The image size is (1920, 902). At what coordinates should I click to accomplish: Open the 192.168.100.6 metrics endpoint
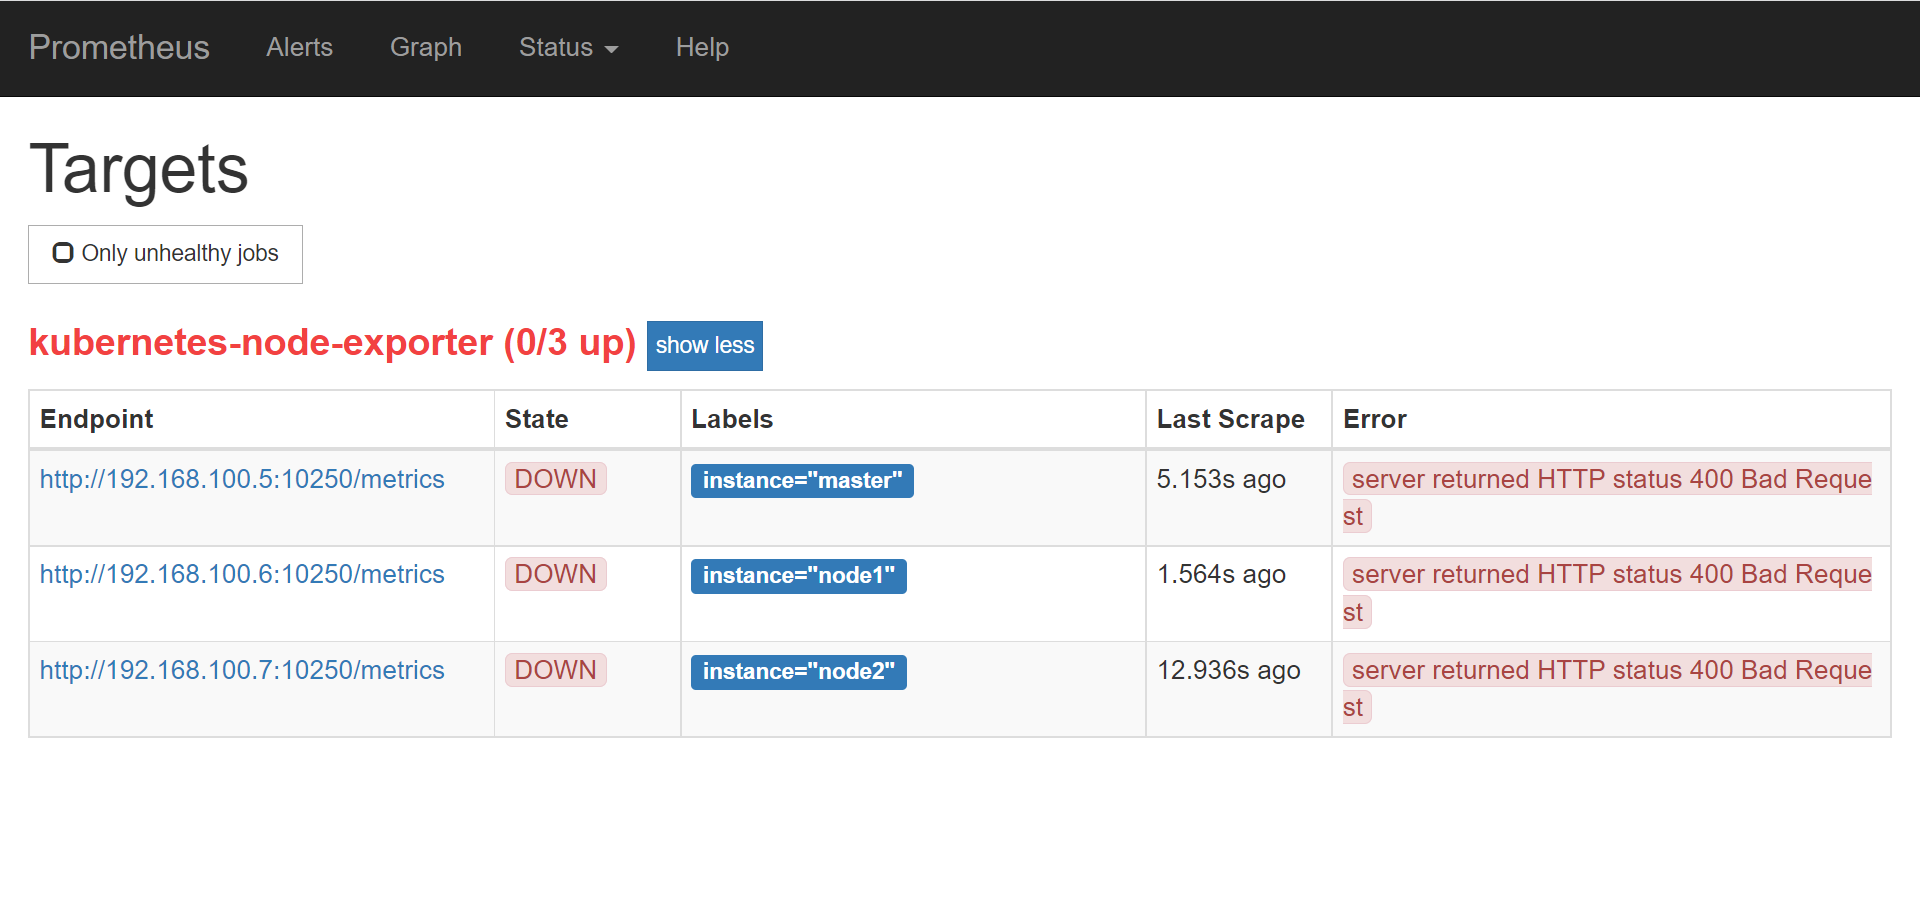pos(242,574)
